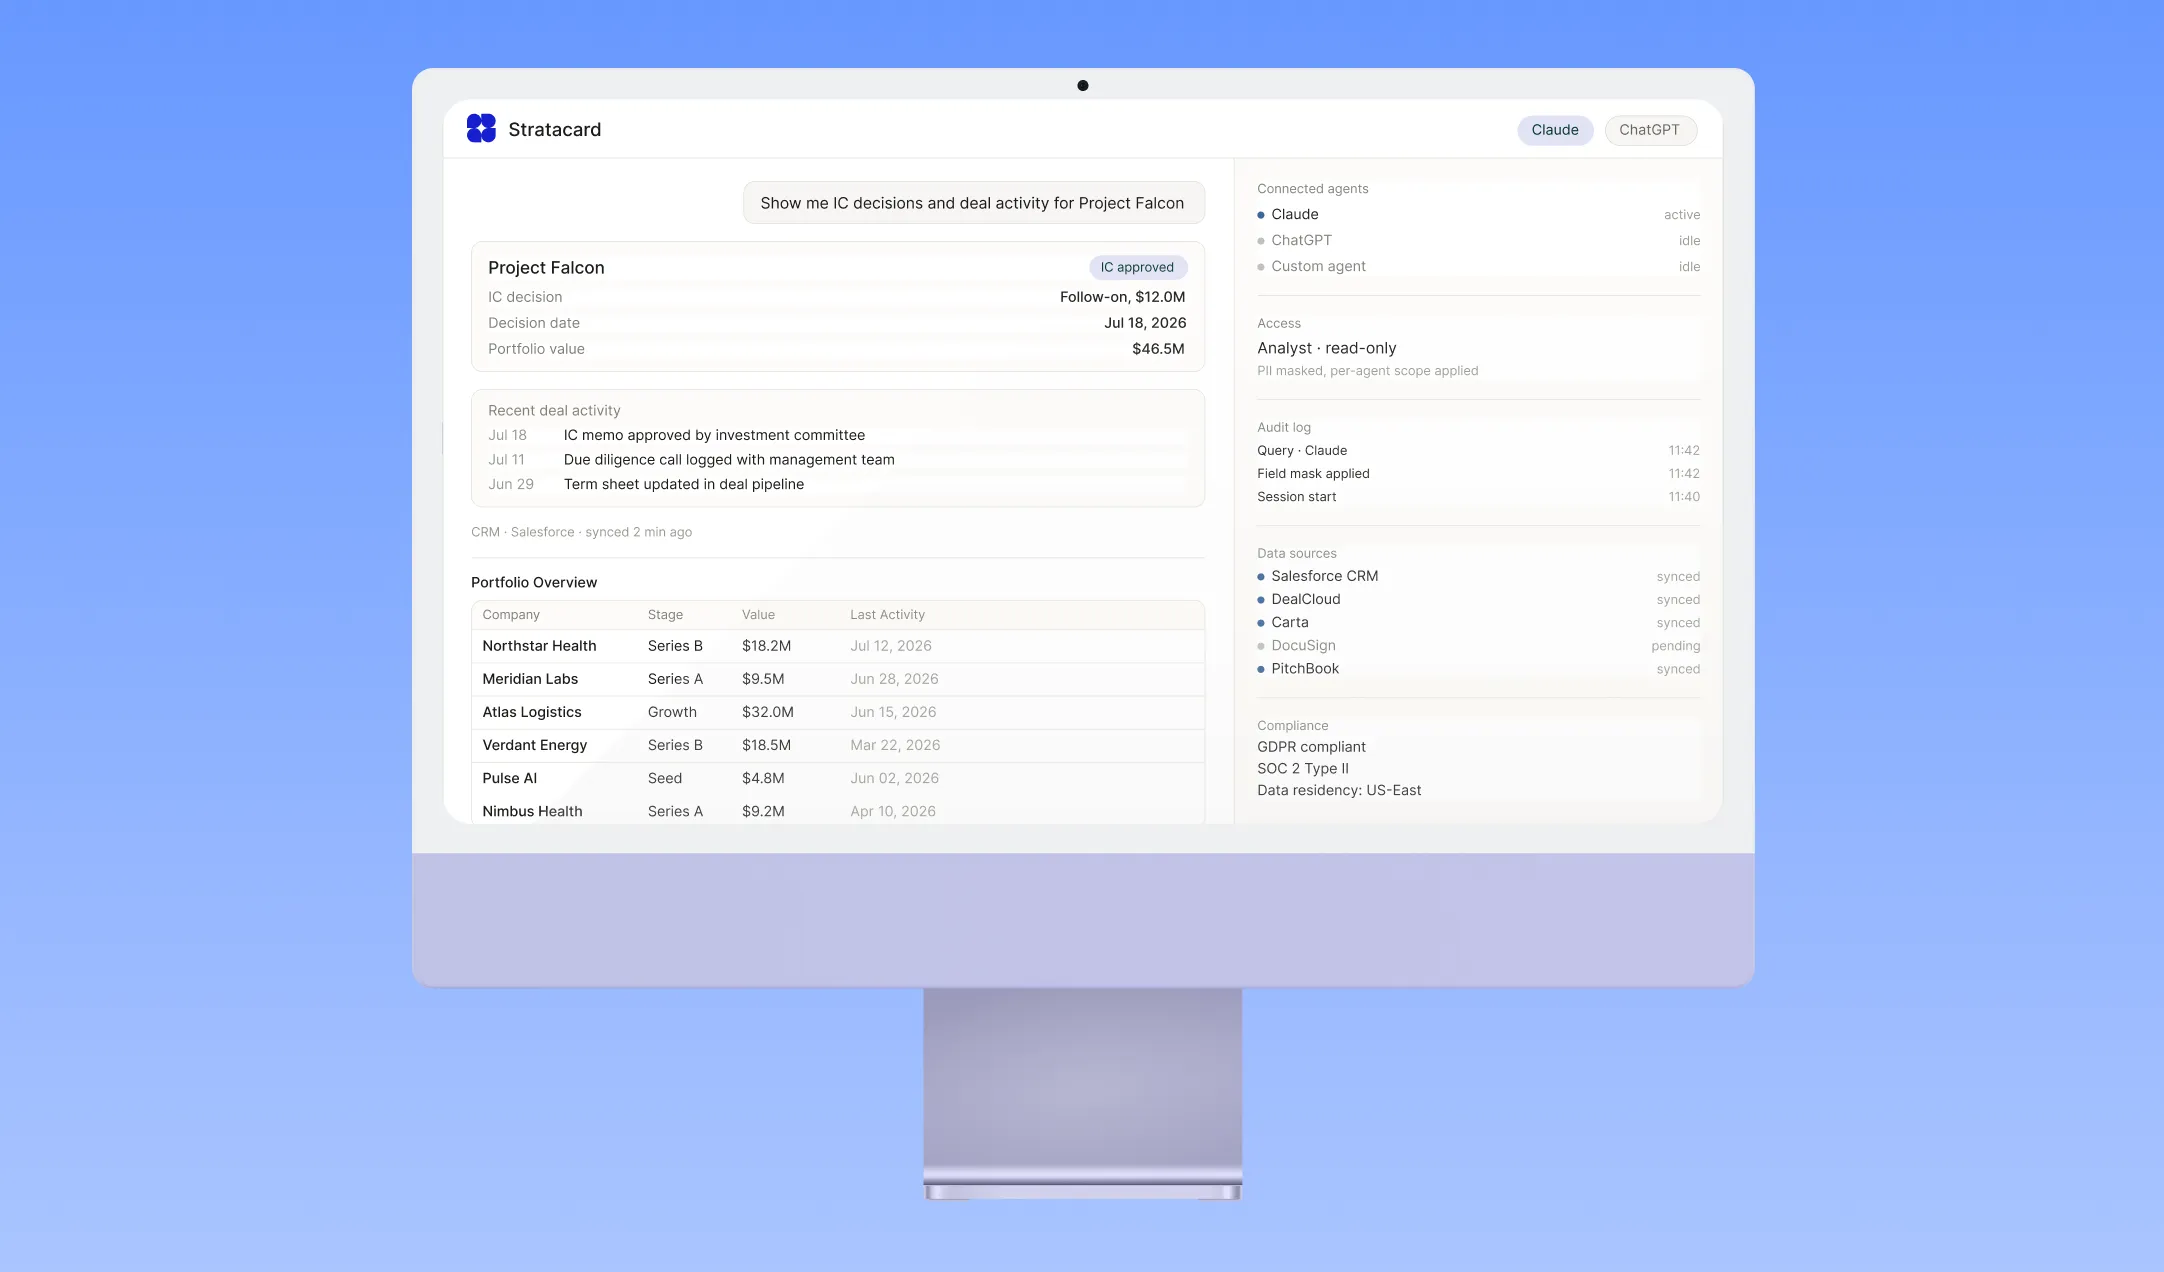Select the Atlas Logistics row
2164x1272 pixels.
(x=838, y=712)
